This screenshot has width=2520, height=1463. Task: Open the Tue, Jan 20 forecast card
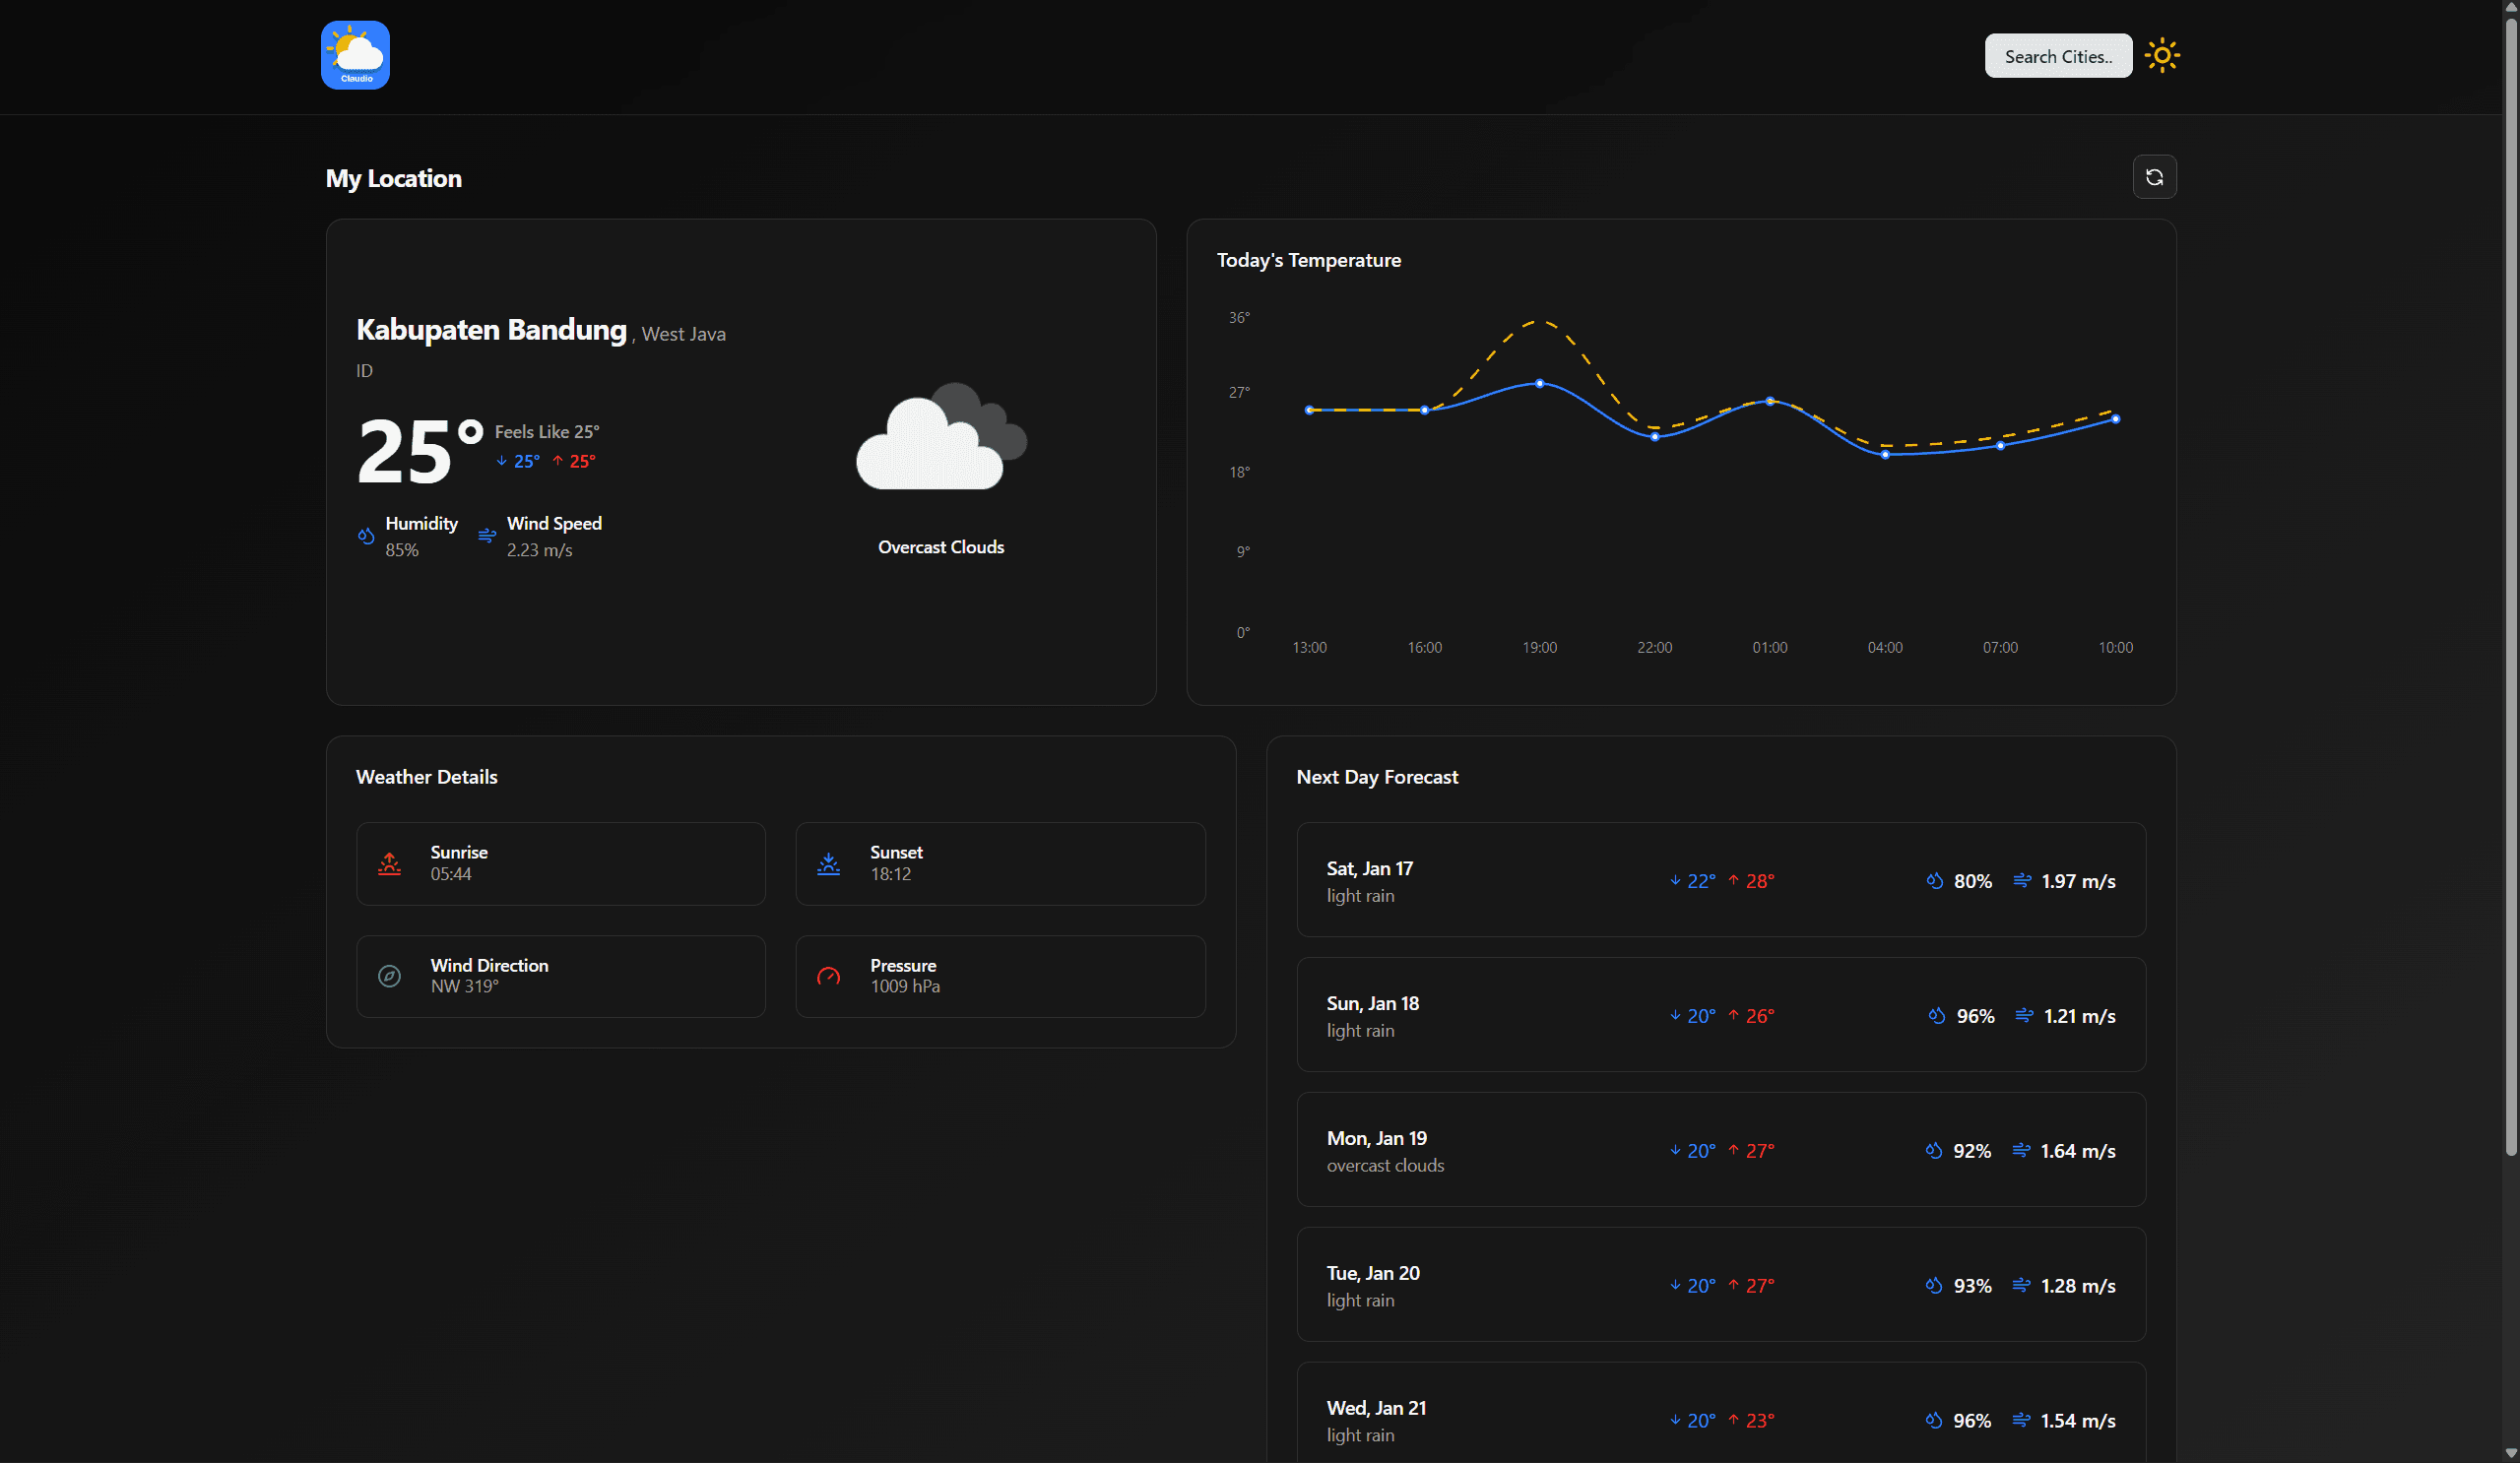tap(1721, 1285)
